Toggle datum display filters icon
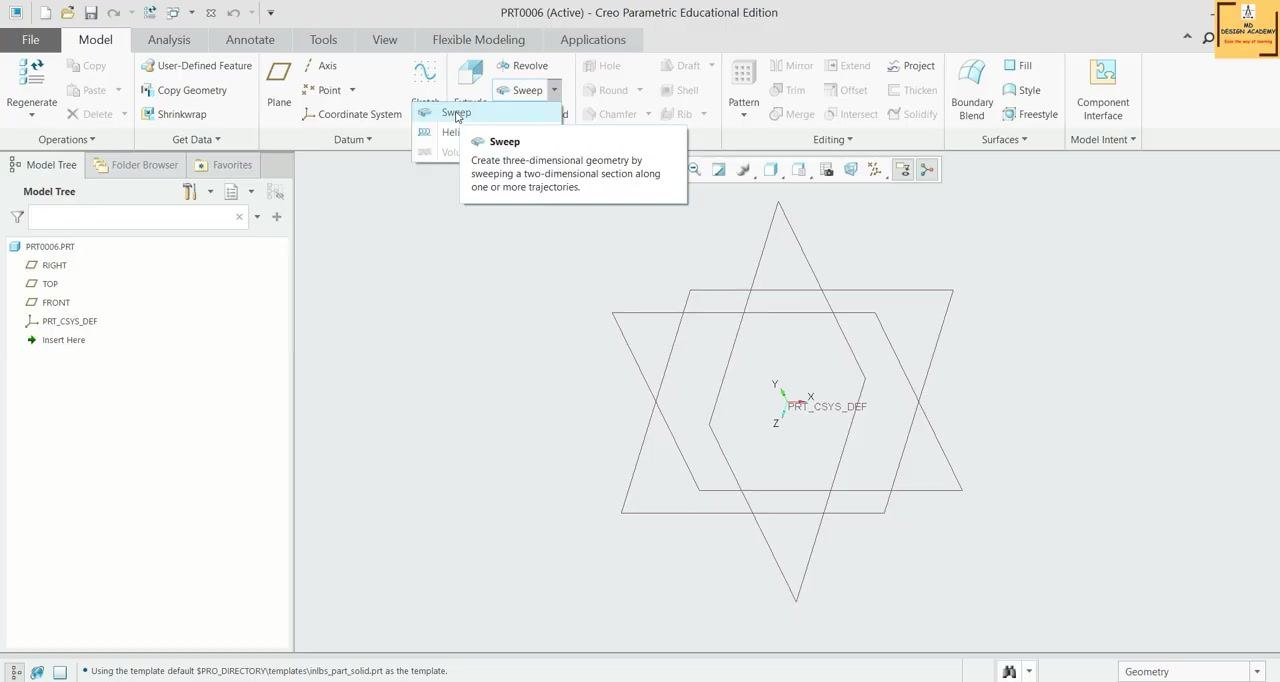The height and width of the screenshot is (682, 1280). click(875, 170)
